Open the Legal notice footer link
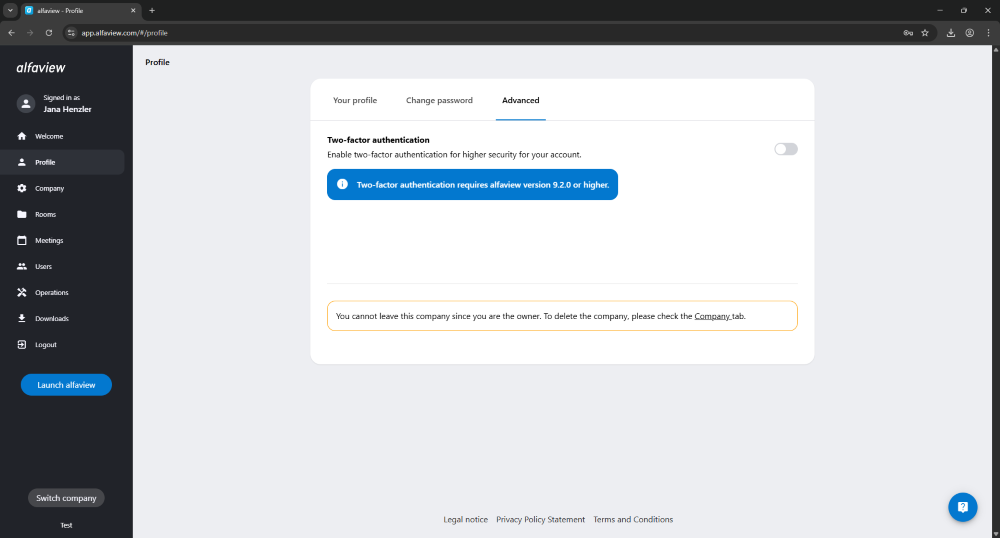Image resolution: width=1000 pixels, height=538 pixels. click(x=465, y=519)
